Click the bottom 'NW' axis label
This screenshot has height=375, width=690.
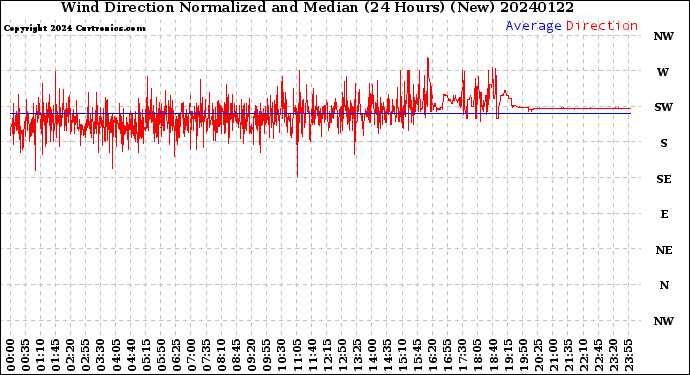[663, 321]
